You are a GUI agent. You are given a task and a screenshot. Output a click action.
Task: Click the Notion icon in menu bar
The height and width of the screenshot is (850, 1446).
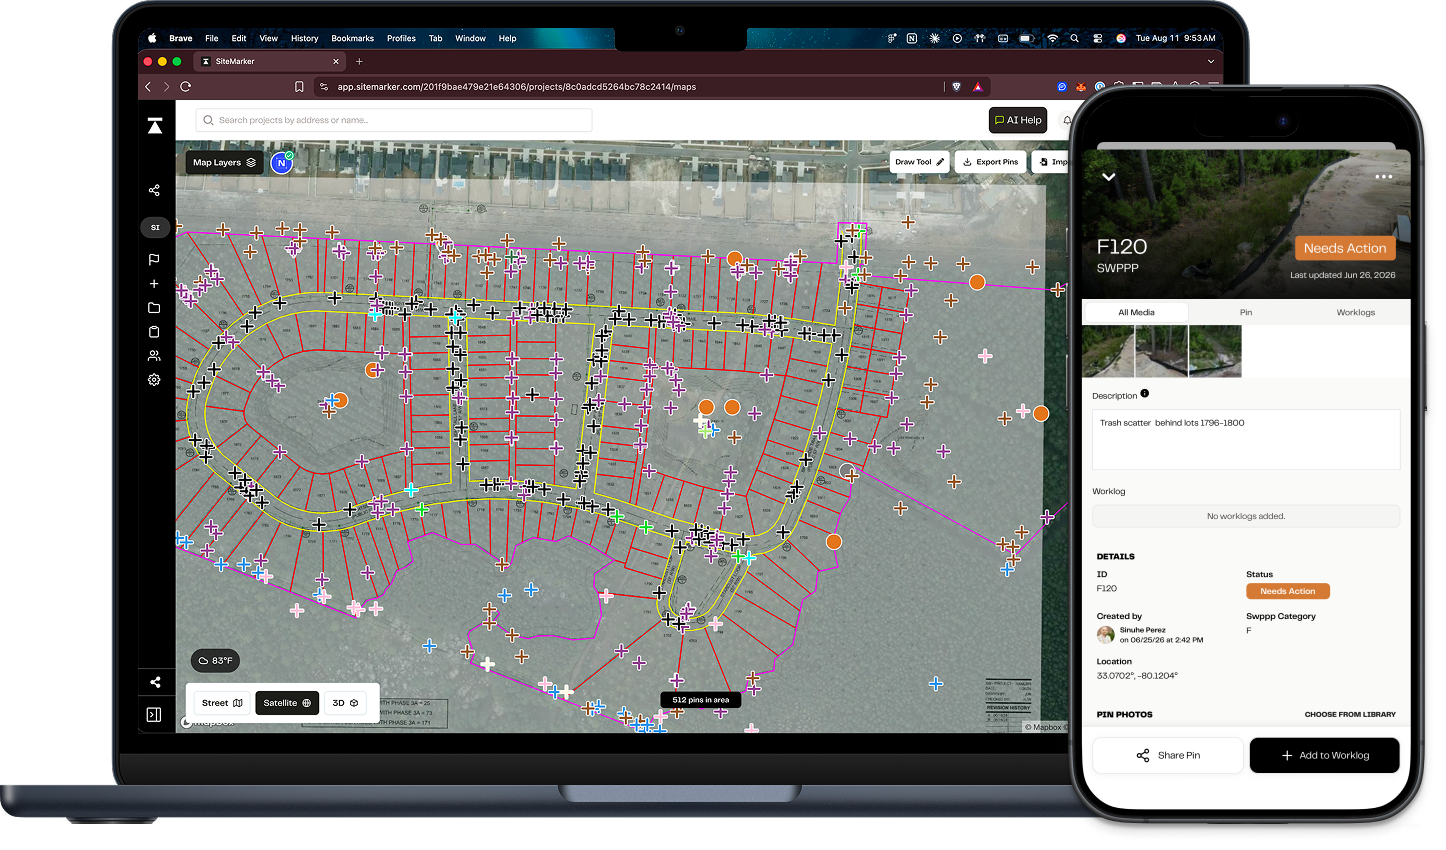912,38
